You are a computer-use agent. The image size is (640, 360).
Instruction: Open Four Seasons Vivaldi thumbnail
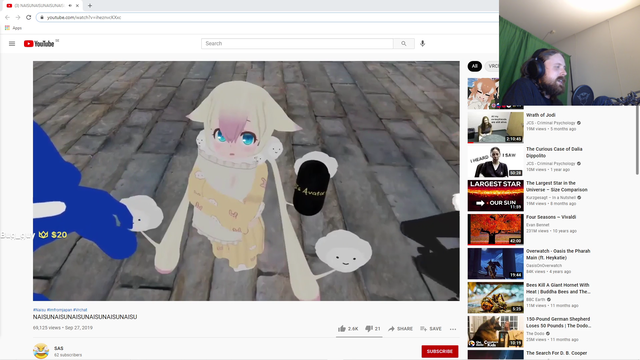click(x=496, y=229)
